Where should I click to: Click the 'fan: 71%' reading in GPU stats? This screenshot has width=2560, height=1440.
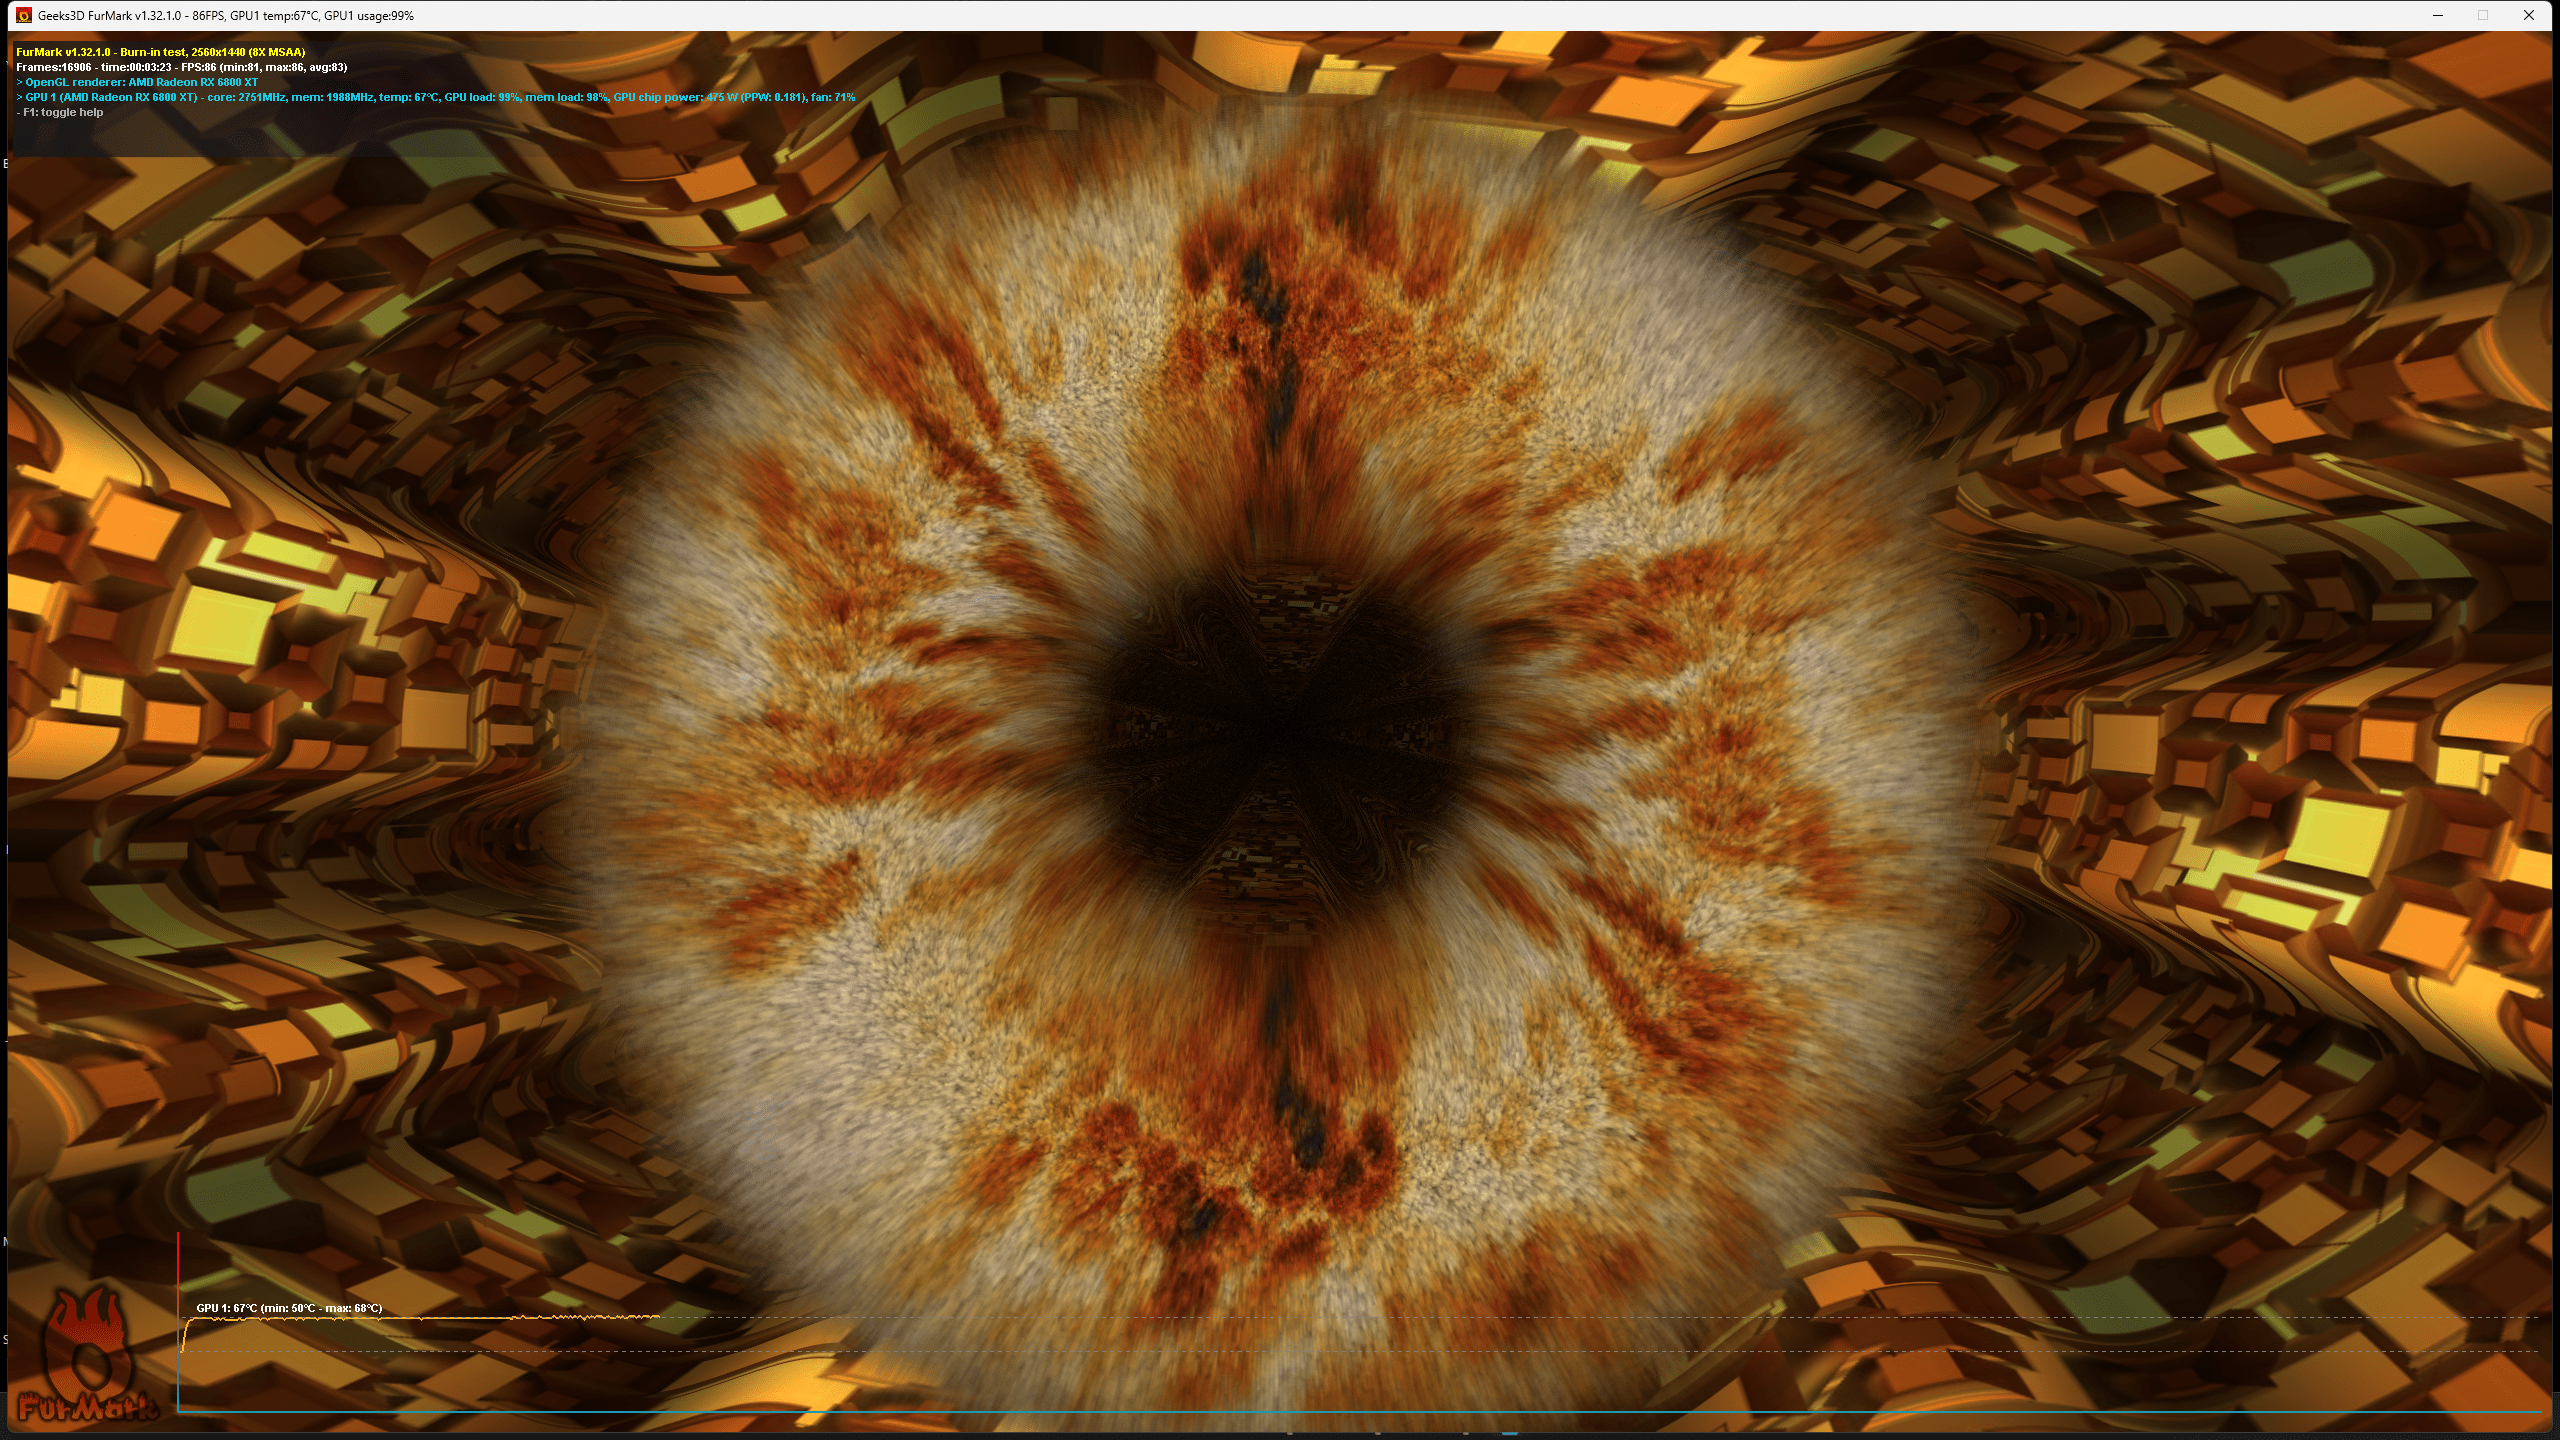pyautogui.click(x=832, y=97)
